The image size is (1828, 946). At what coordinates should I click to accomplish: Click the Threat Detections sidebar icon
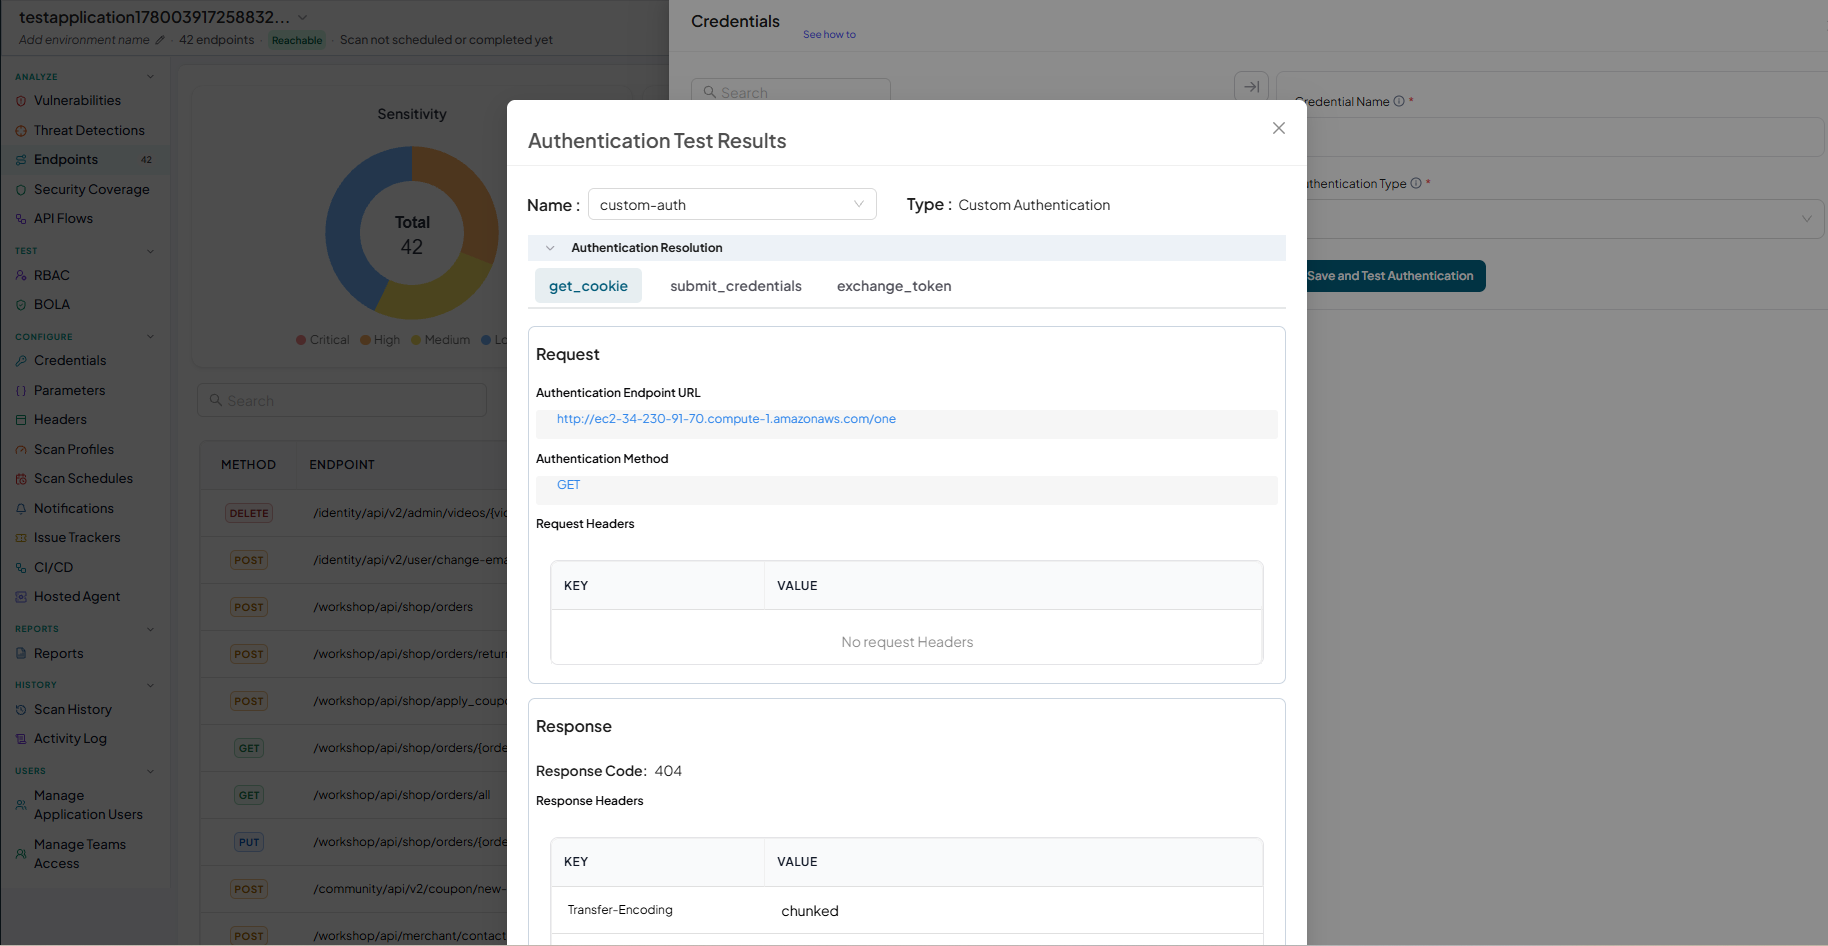click(21, 131)
